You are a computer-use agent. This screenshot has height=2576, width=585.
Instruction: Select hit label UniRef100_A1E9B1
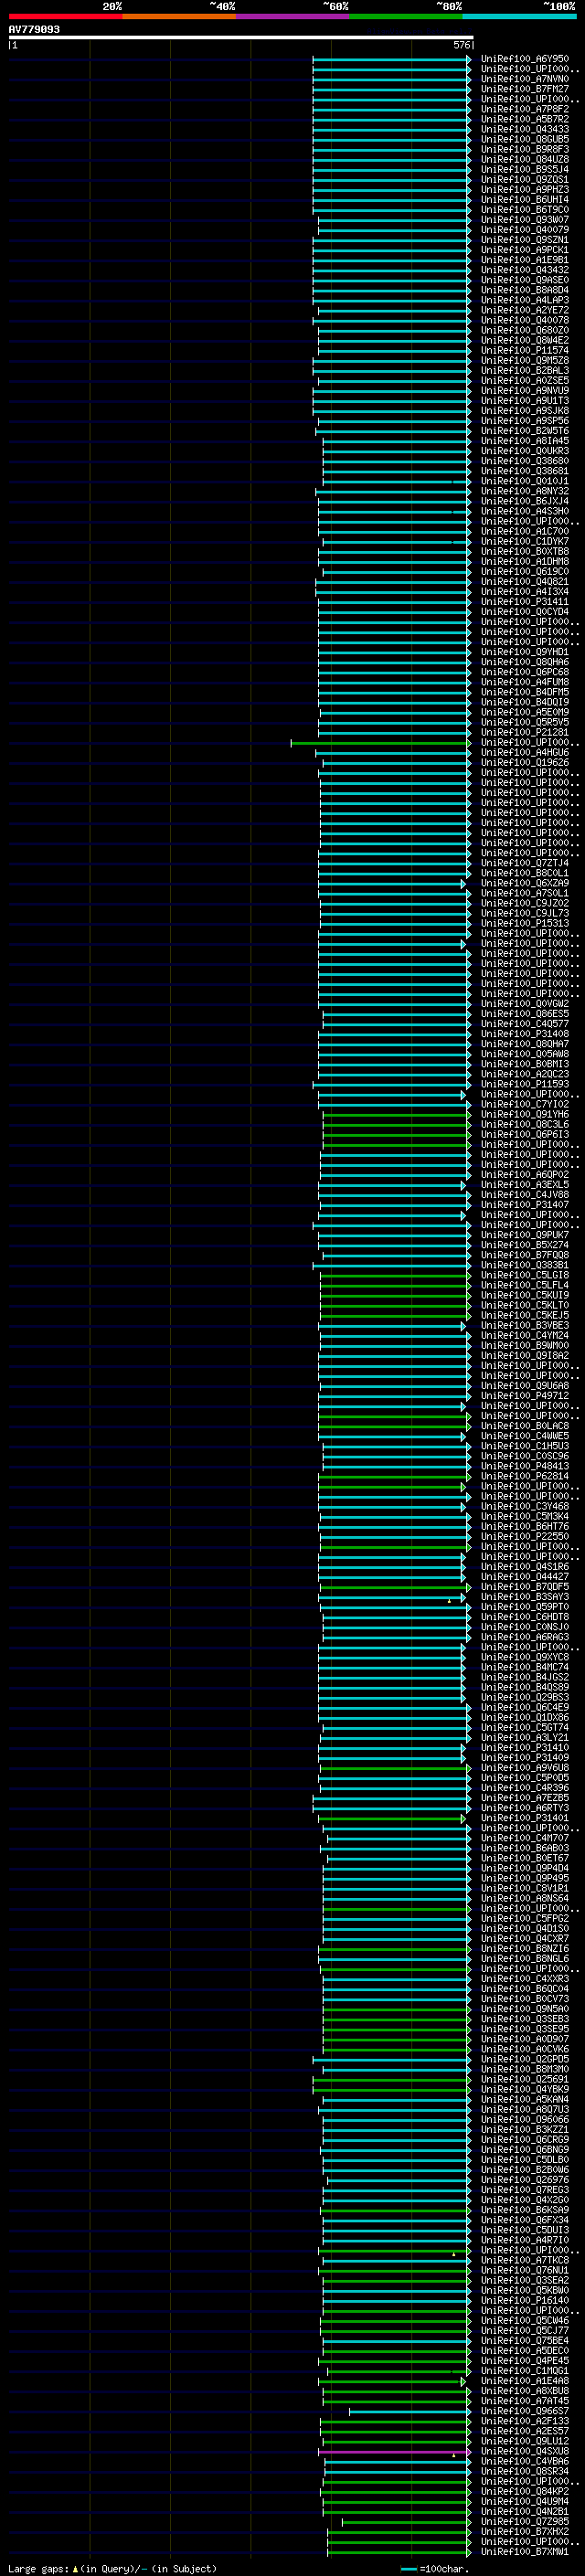pos(525,260)
